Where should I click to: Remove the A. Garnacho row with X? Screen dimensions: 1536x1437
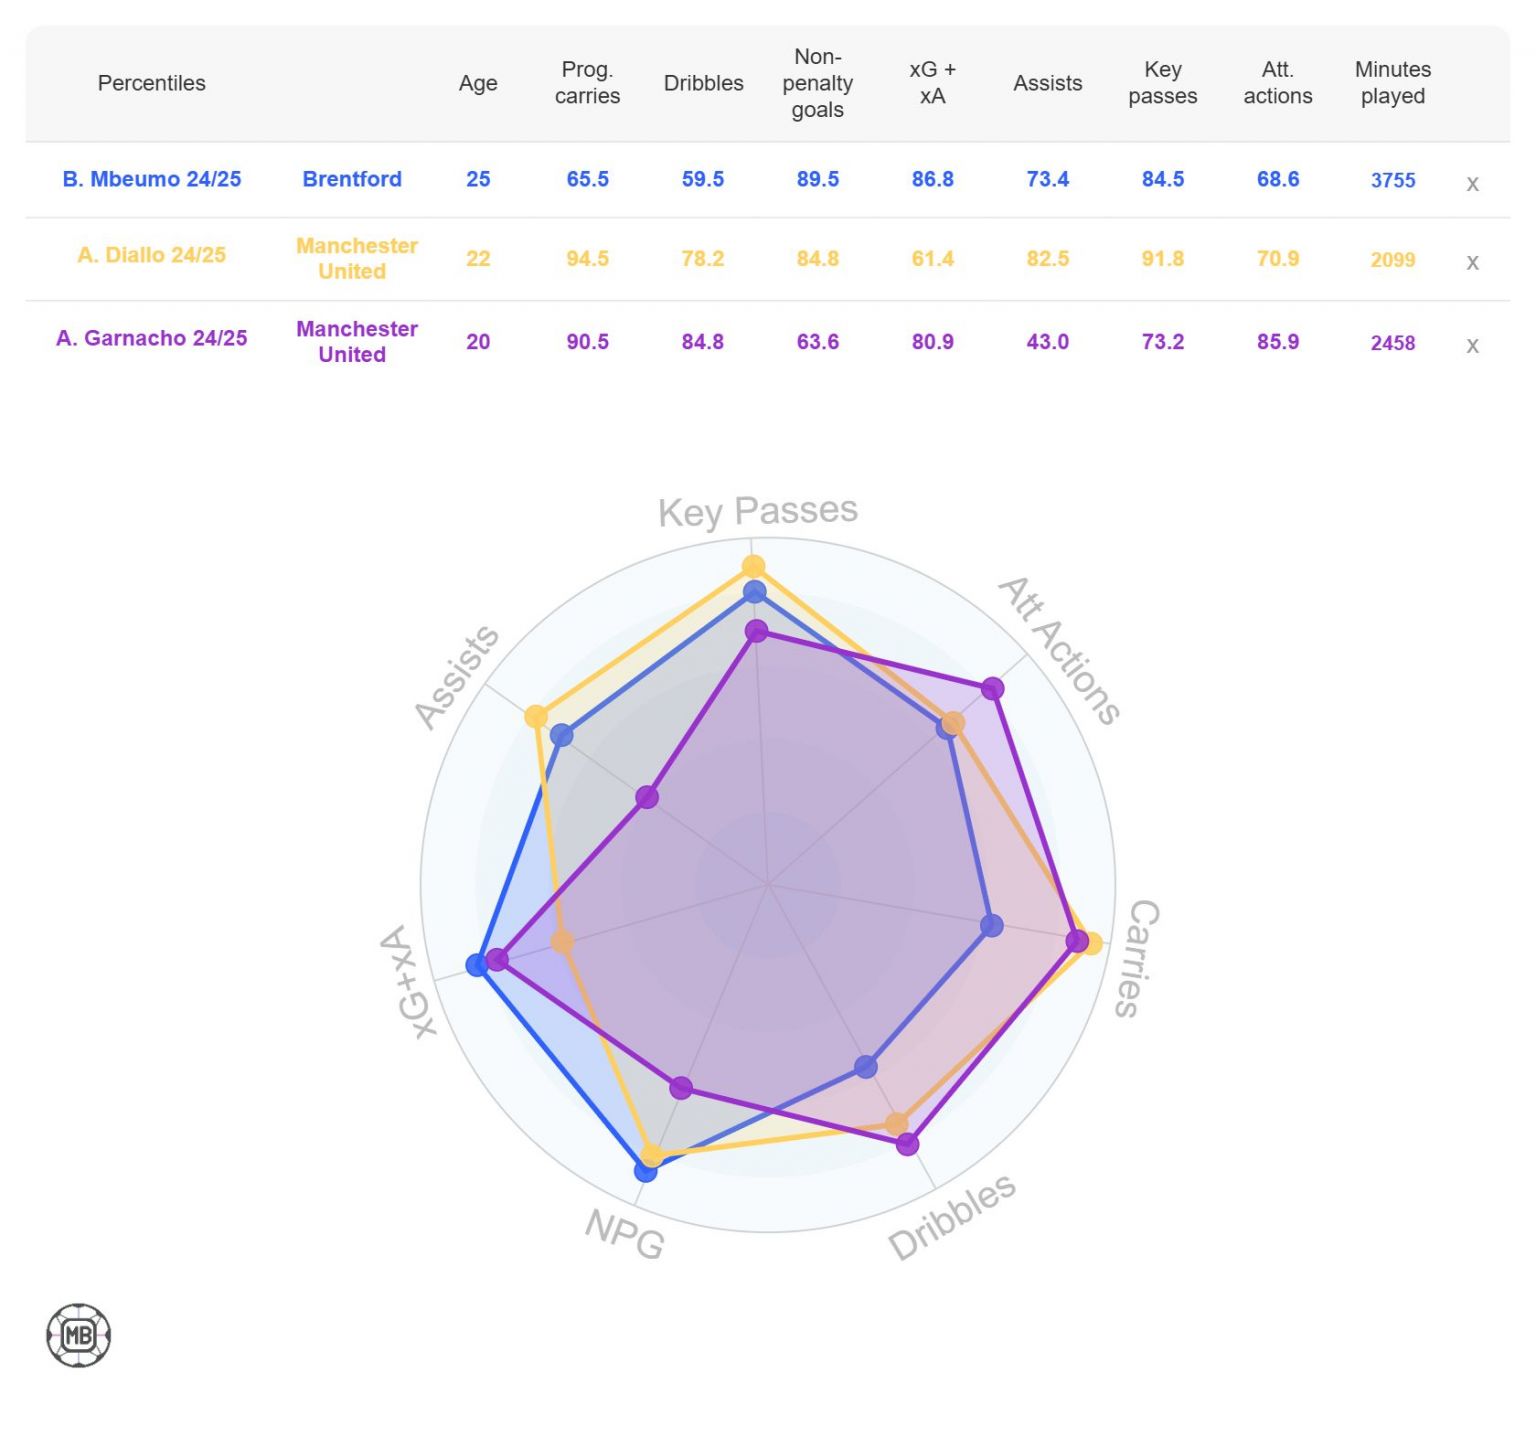click(x=1471, y=346)
